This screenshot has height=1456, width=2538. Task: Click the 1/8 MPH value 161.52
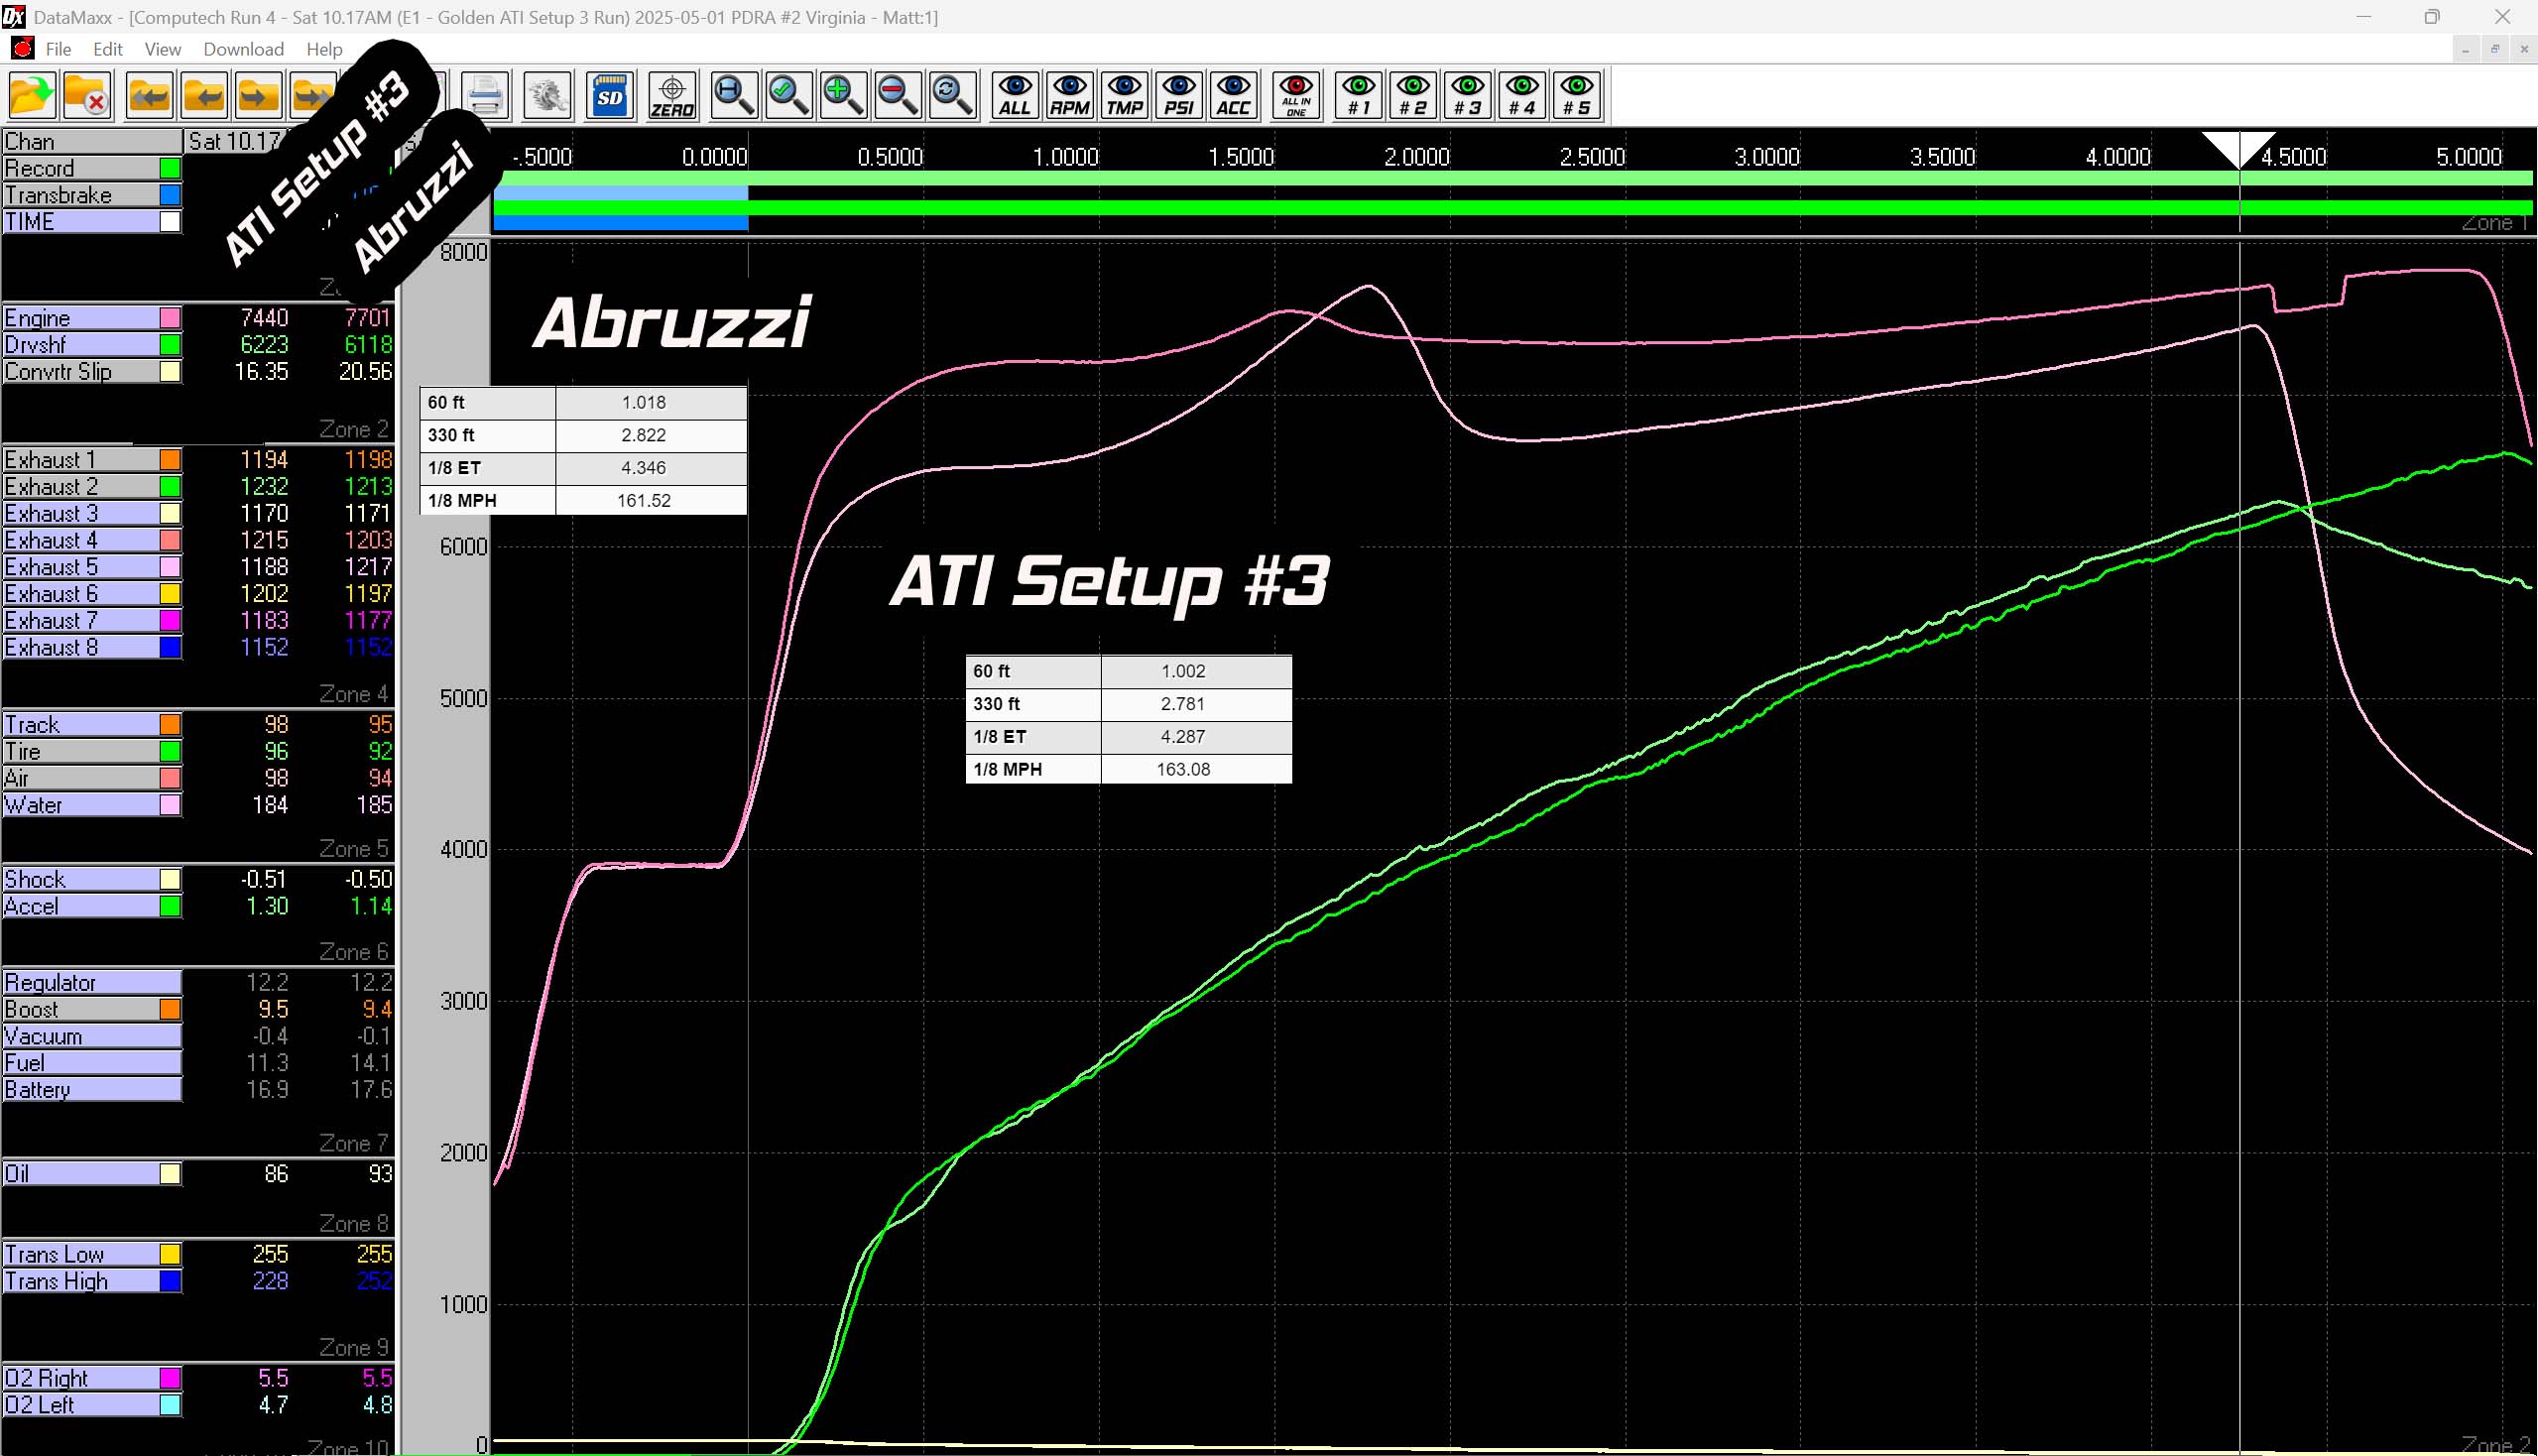(644, 501)
